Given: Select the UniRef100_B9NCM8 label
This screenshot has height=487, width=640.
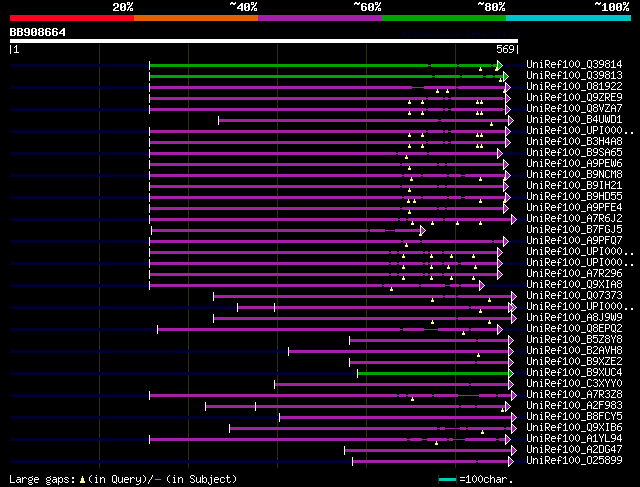Looking at the screenshot, I should pos(574,174).
